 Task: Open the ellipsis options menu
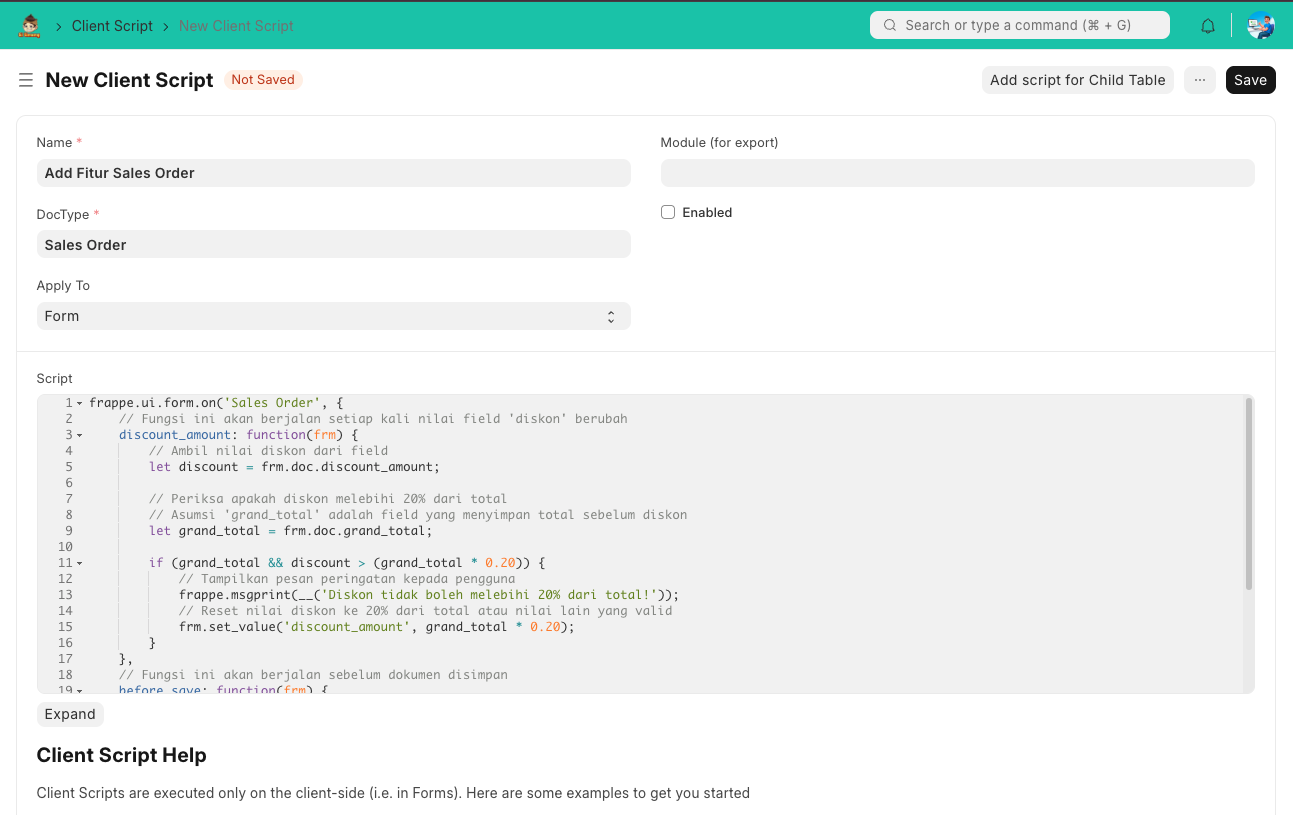click(x=1199, y=80)
